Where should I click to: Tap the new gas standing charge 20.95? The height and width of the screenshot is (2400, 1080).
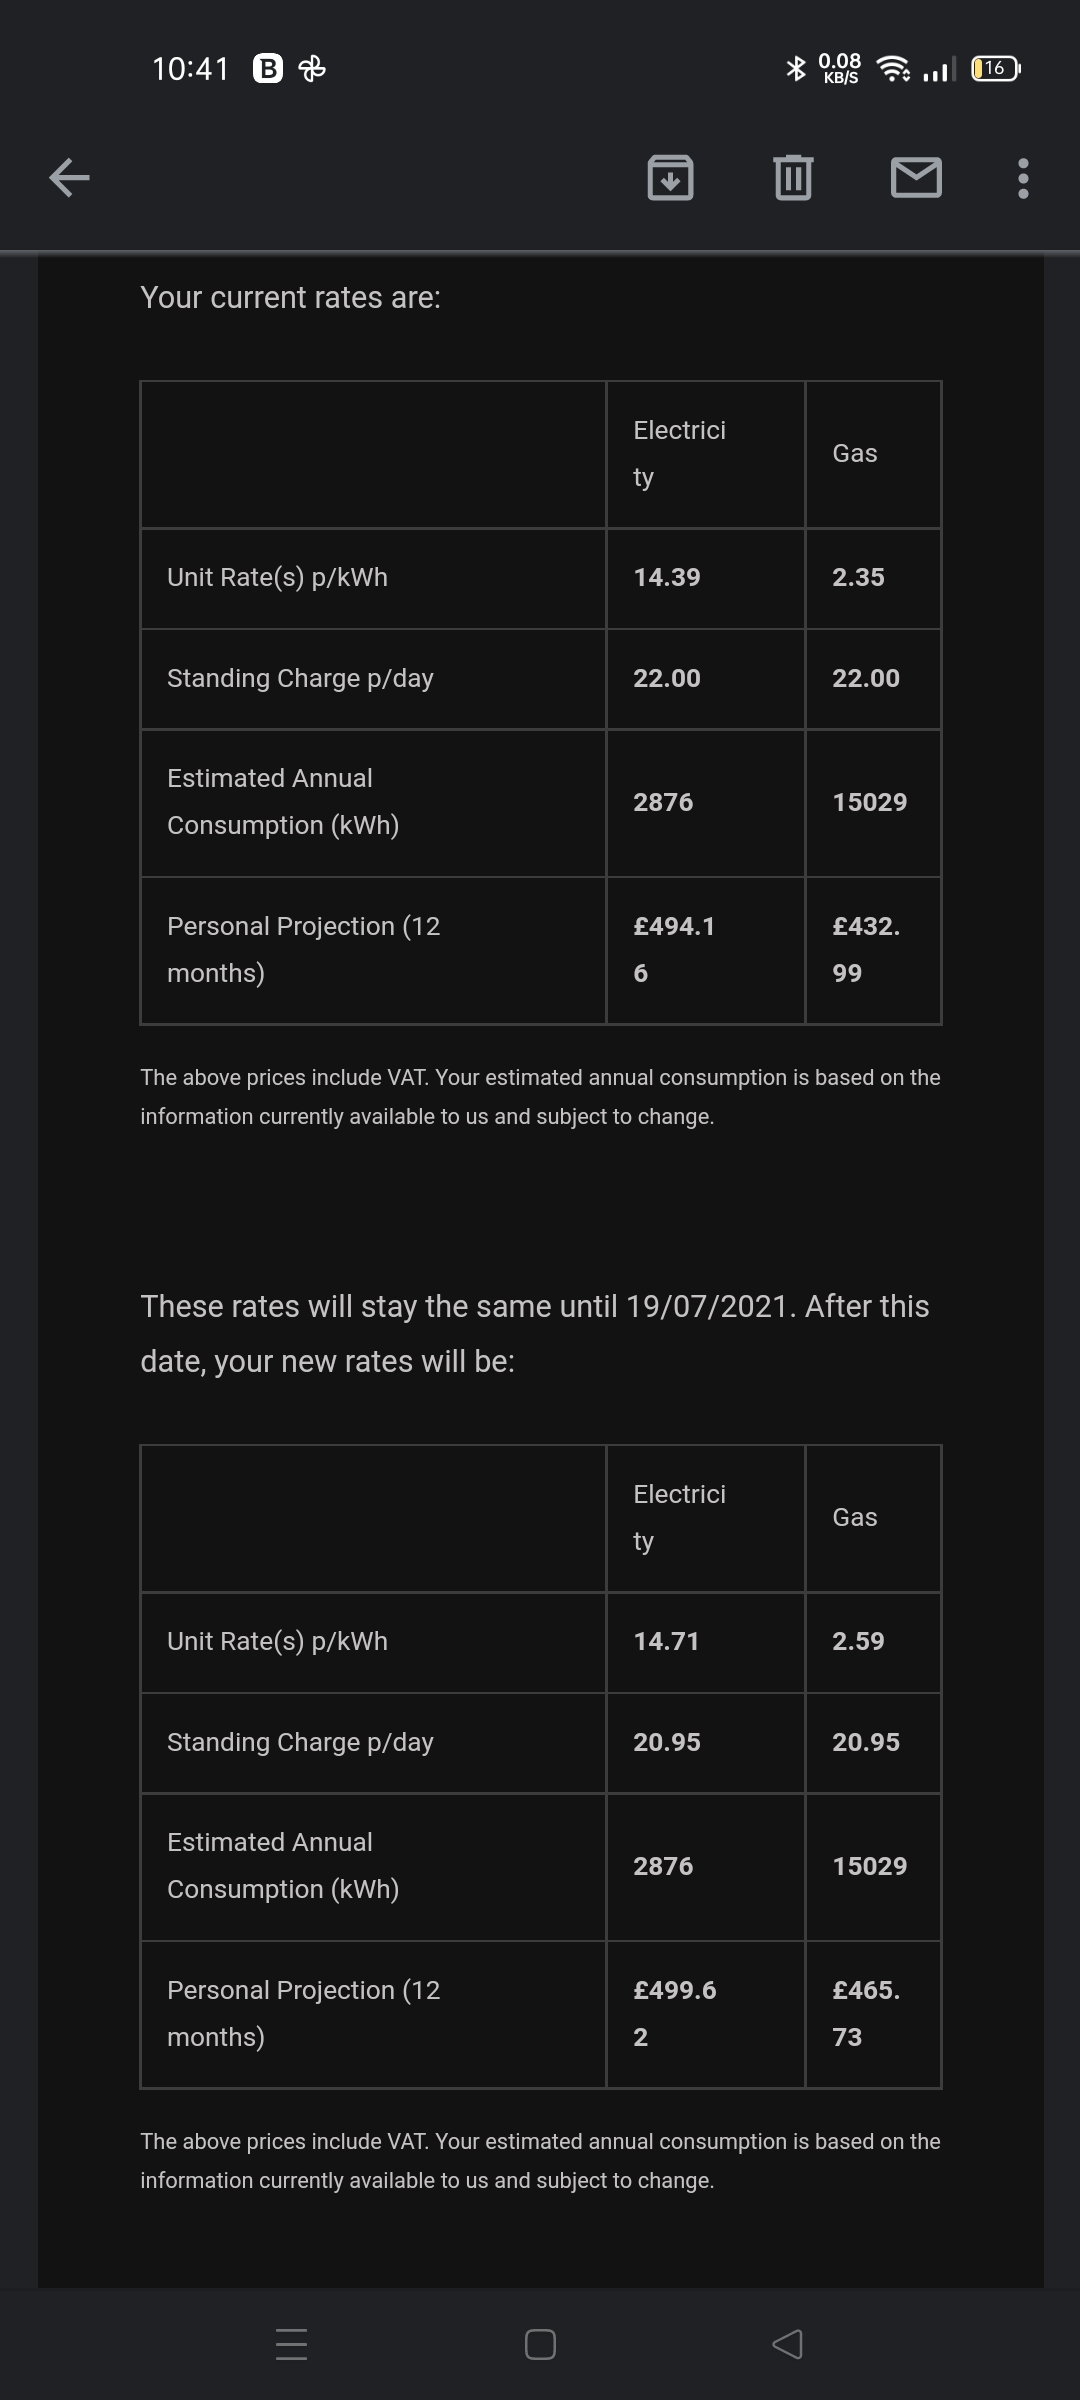coord(866,1742)
